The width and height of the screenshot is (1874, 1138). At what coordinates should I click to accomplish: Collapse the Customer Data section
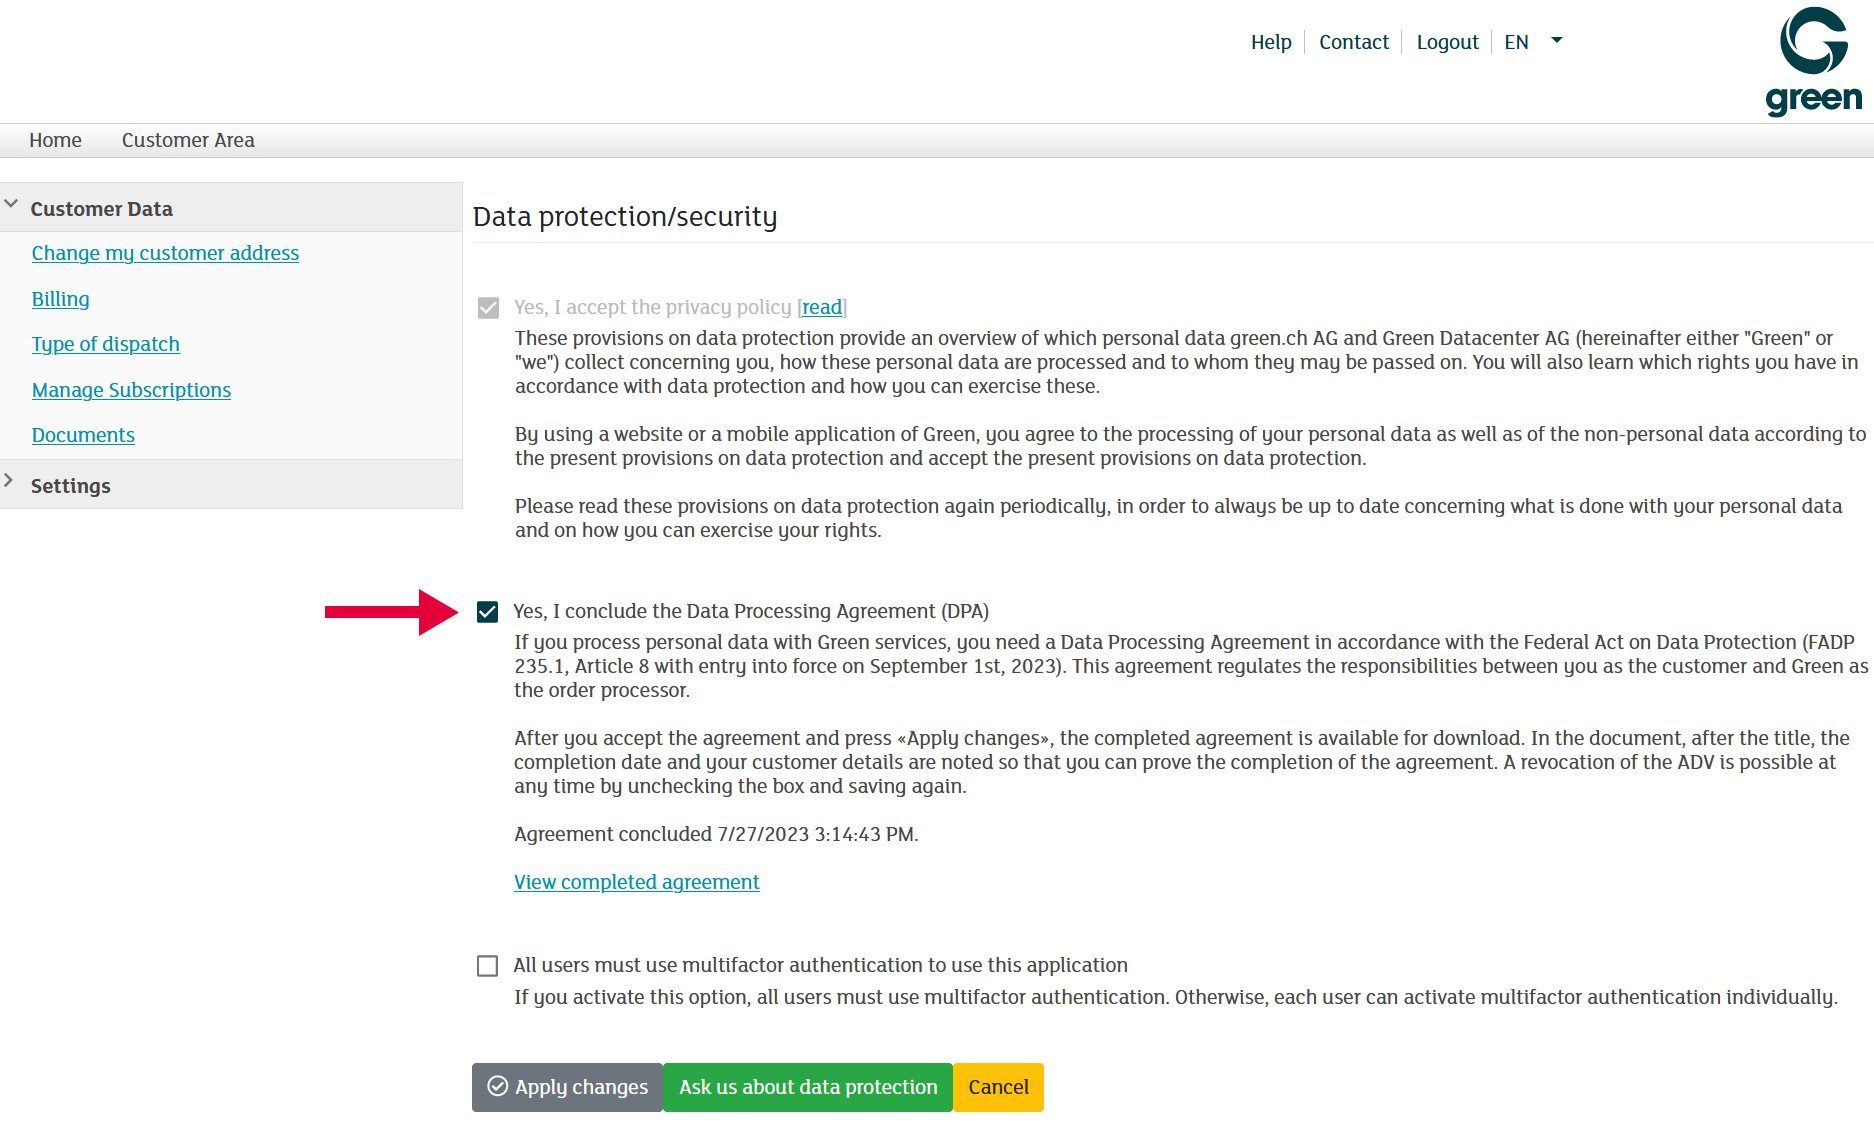pos(12,205)
